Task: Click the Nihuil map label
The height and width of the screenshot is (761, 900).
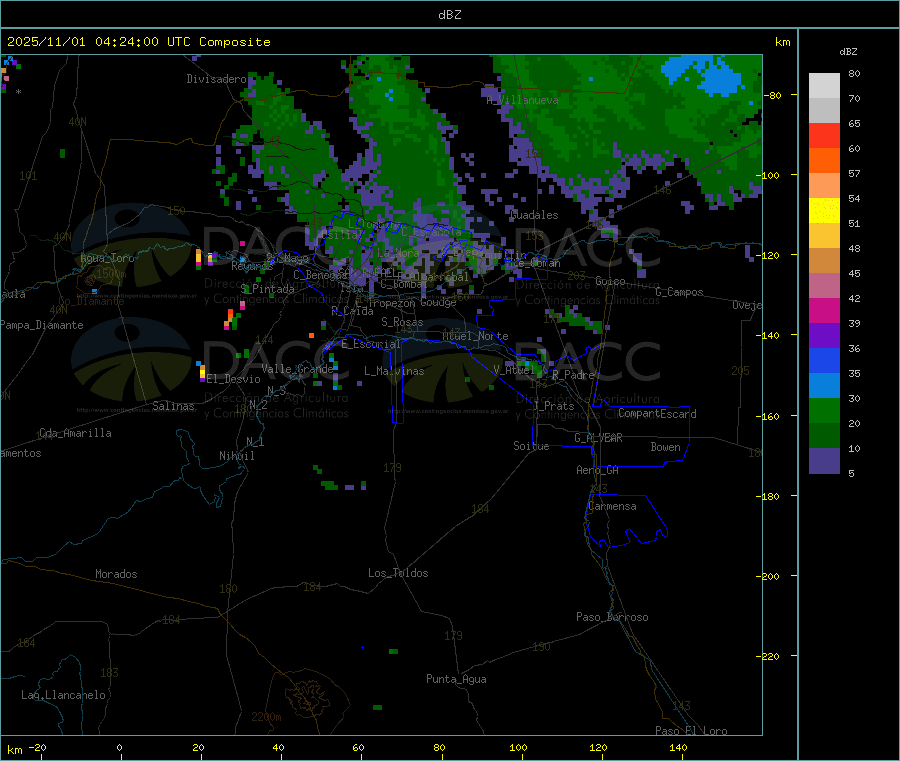Action: [237, 456]
